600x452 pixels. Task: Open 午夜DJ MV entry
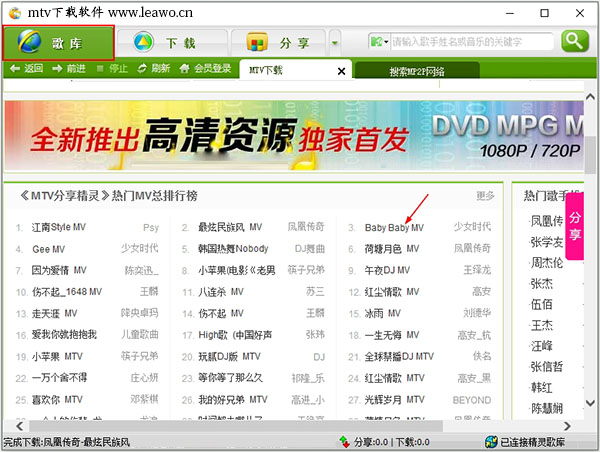387,270
